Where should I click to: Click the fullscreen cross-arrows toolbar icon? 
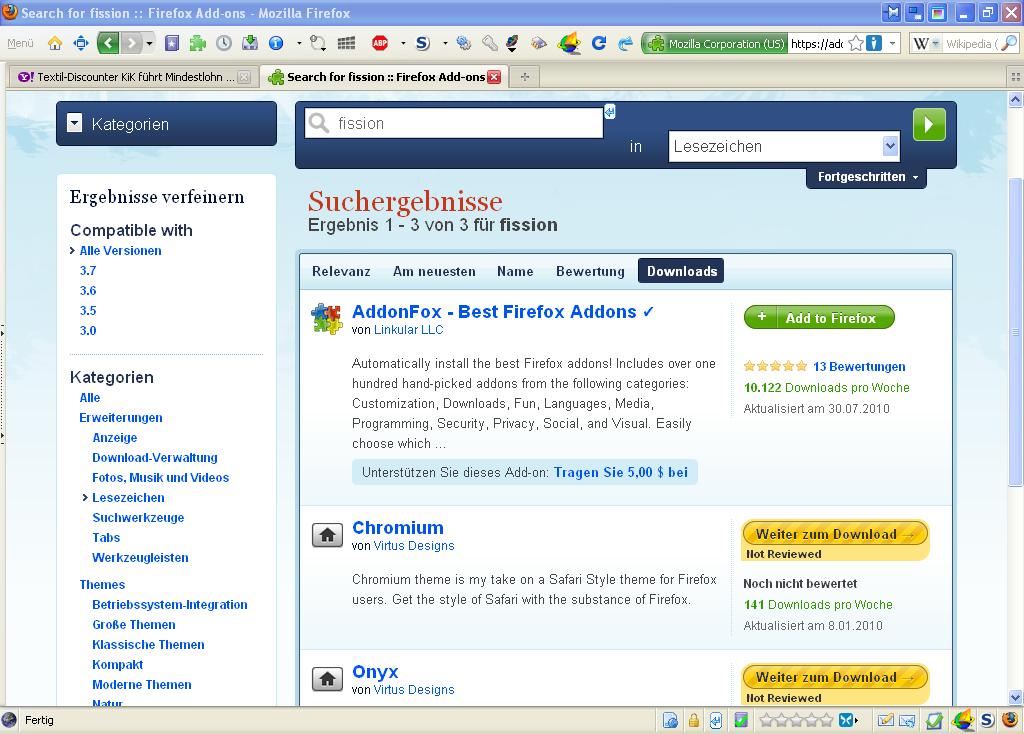pos(81,44)
